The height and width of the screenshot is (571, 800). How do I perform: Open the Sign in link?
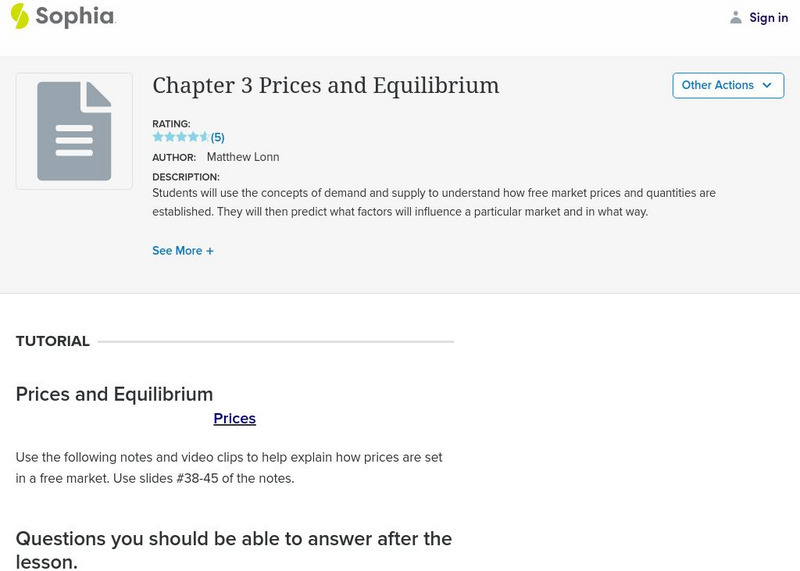tap(768, 17)
